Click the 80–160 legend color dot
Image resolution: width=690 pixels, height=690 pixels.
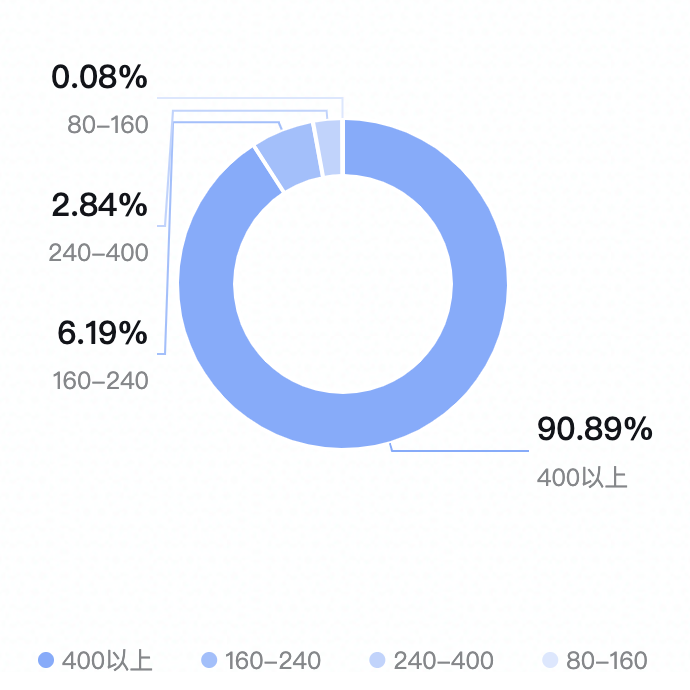(550, 660)
